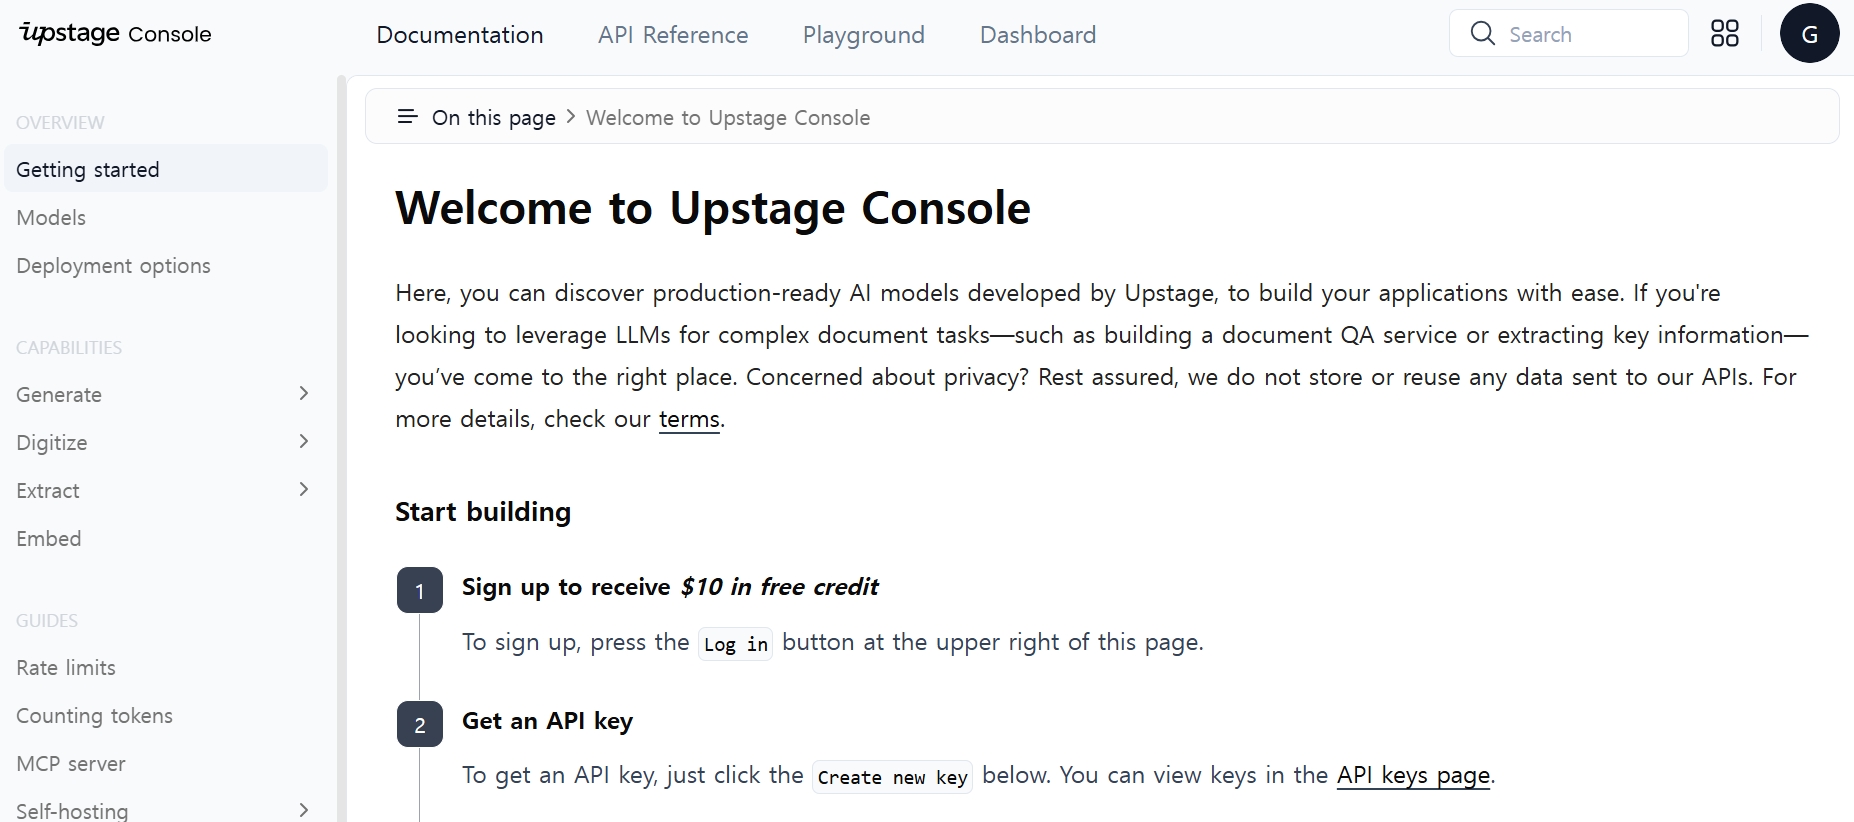Switch to the Playground tab
The height and width of the screenshot is (822, 1854).
(x=864, y=35)
